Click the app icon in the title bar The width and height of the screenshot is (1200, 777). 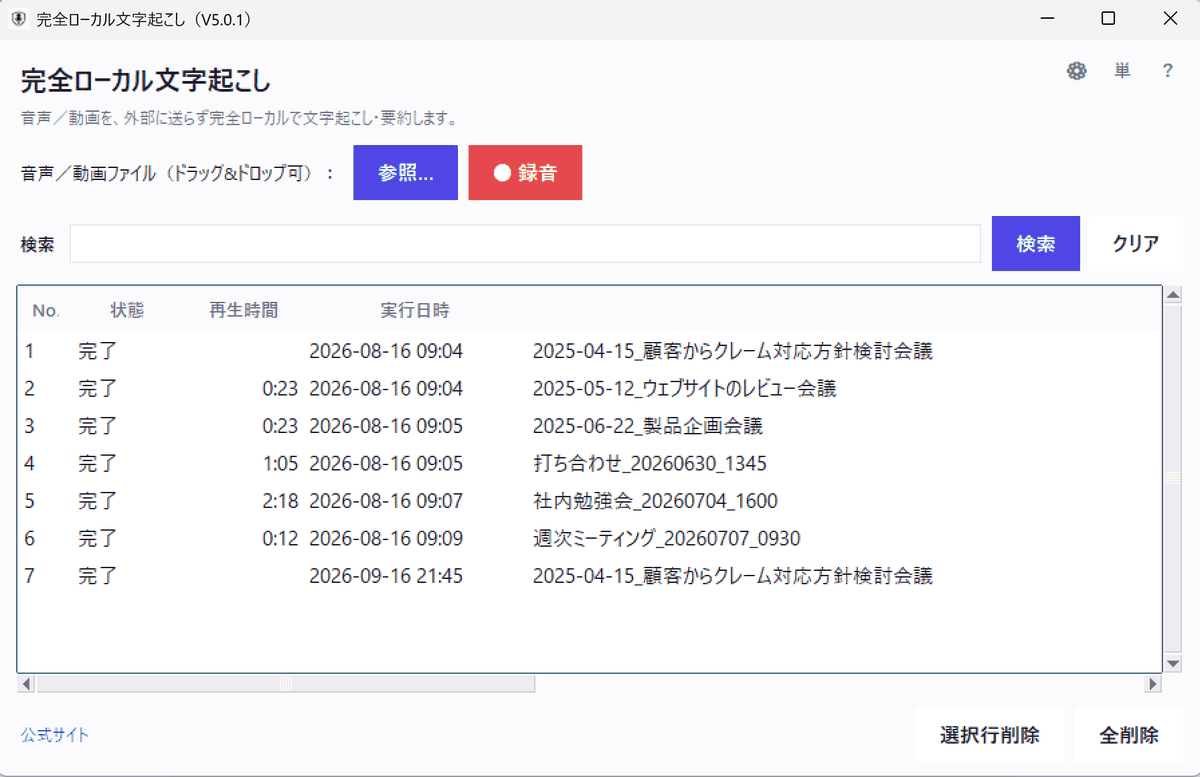[x=18, y=18]
